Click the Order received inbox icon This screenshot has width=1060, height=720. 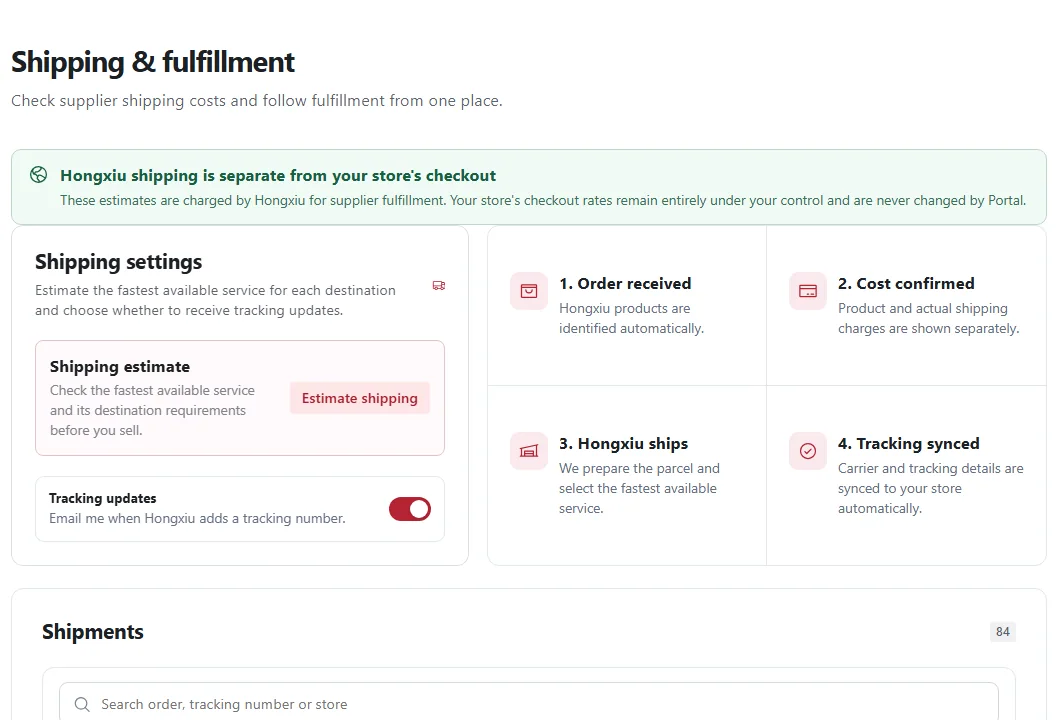tap(529, 291)
